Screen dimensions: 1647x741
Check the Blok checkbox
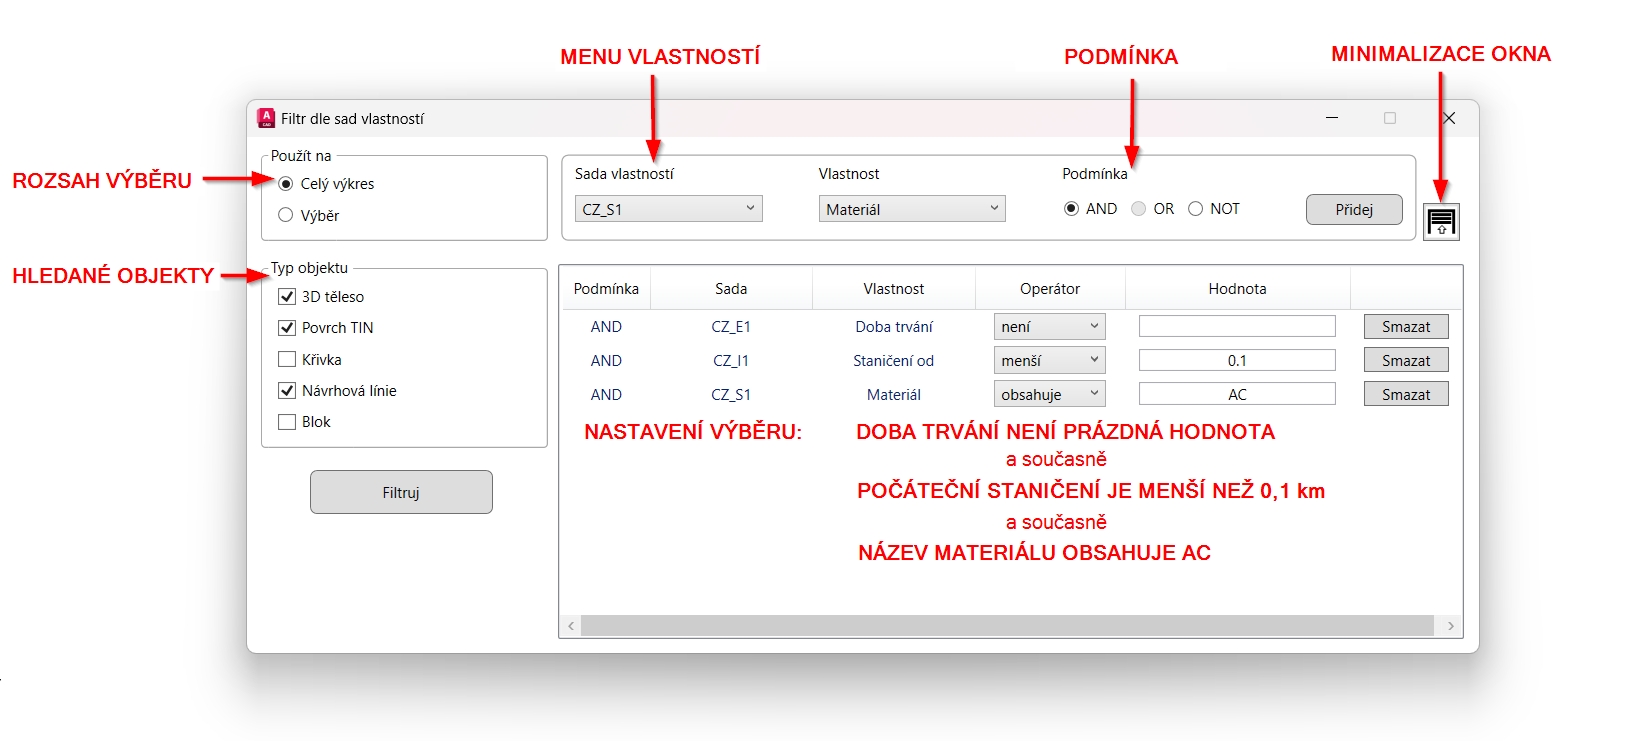coord(287,422)
